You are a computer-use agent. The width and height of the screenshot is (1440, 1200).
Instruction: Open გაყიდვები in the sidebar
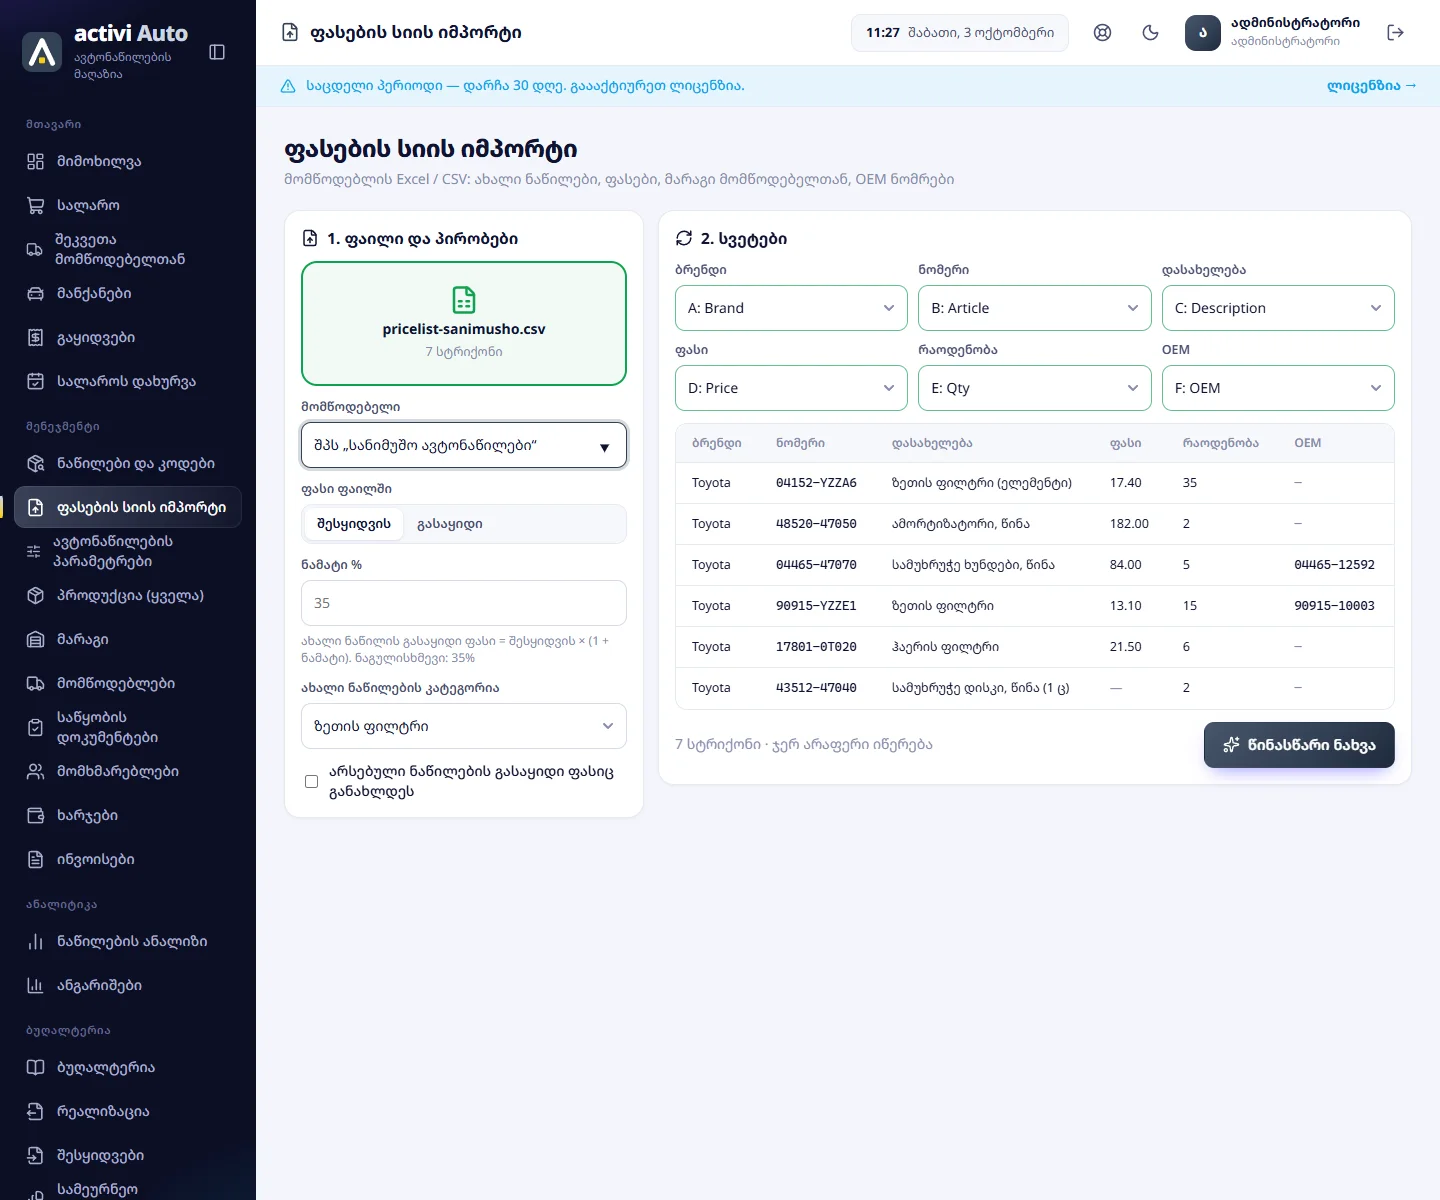[x=128, y=337]
